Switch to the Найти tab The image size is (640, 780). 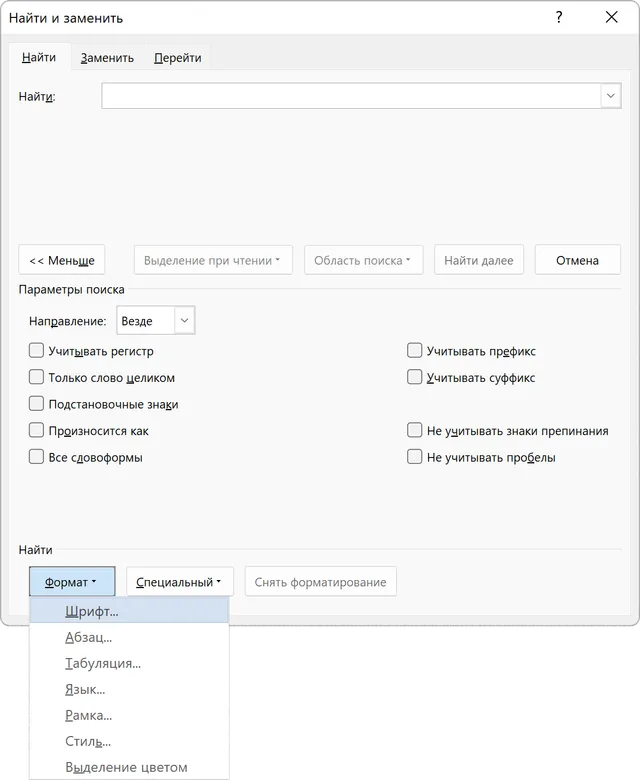point(39,57)
